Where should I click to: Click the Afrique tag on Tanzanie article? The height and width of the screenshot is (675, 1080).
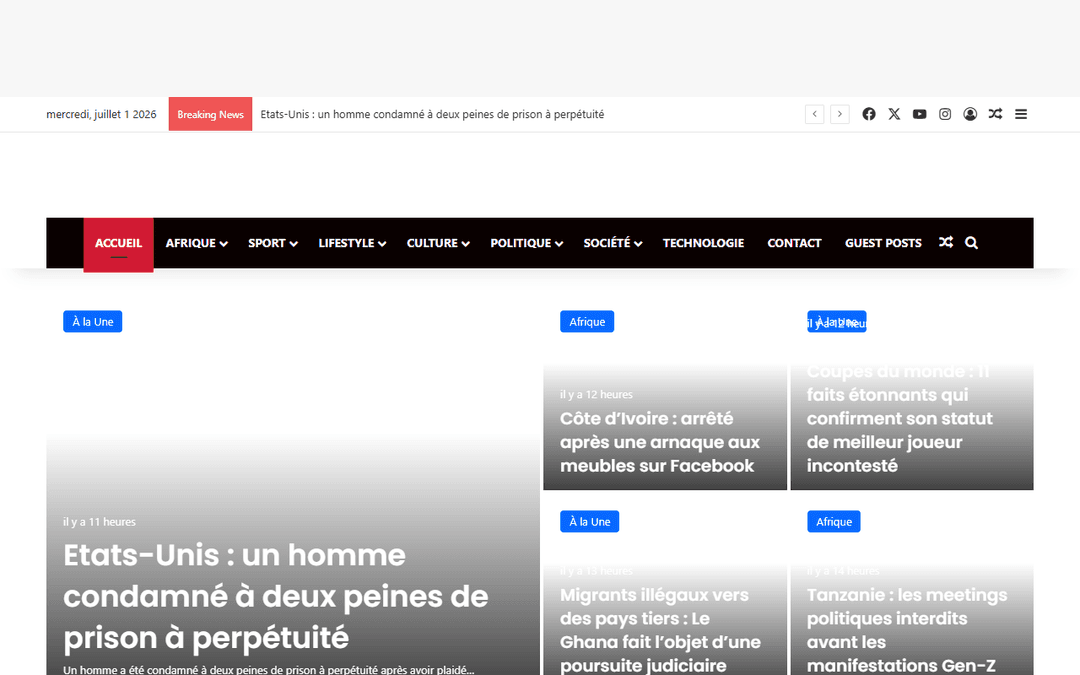[833, 521]
